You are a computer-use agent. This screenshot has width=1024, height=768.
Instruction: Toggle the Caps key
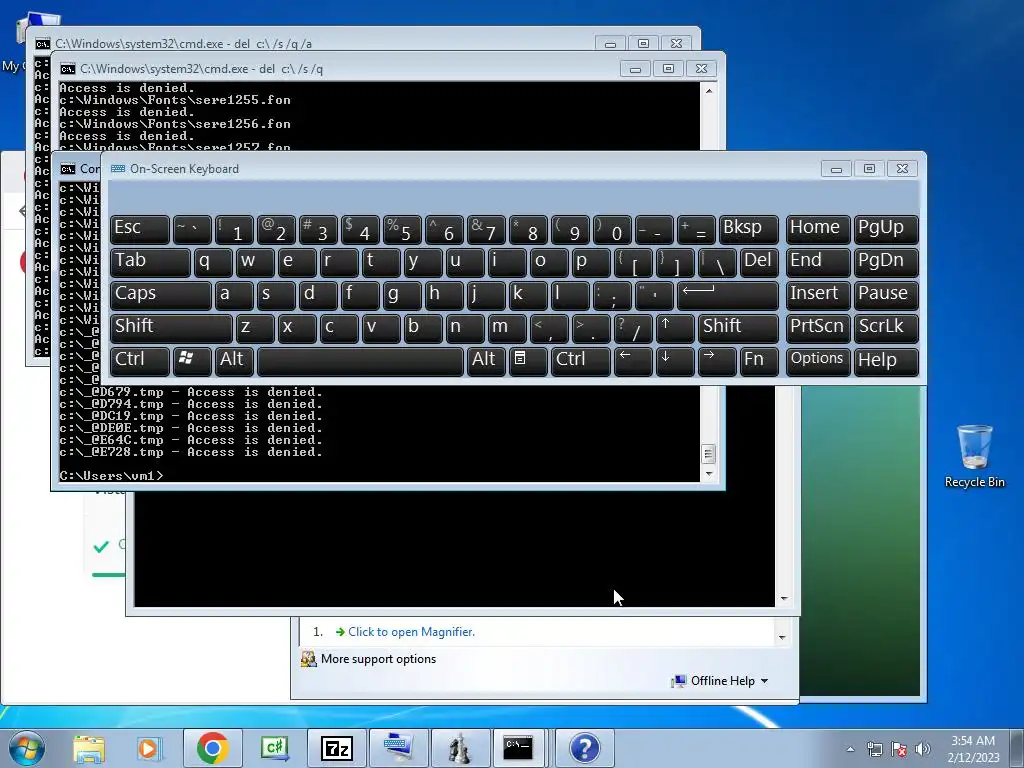[161, 295]
